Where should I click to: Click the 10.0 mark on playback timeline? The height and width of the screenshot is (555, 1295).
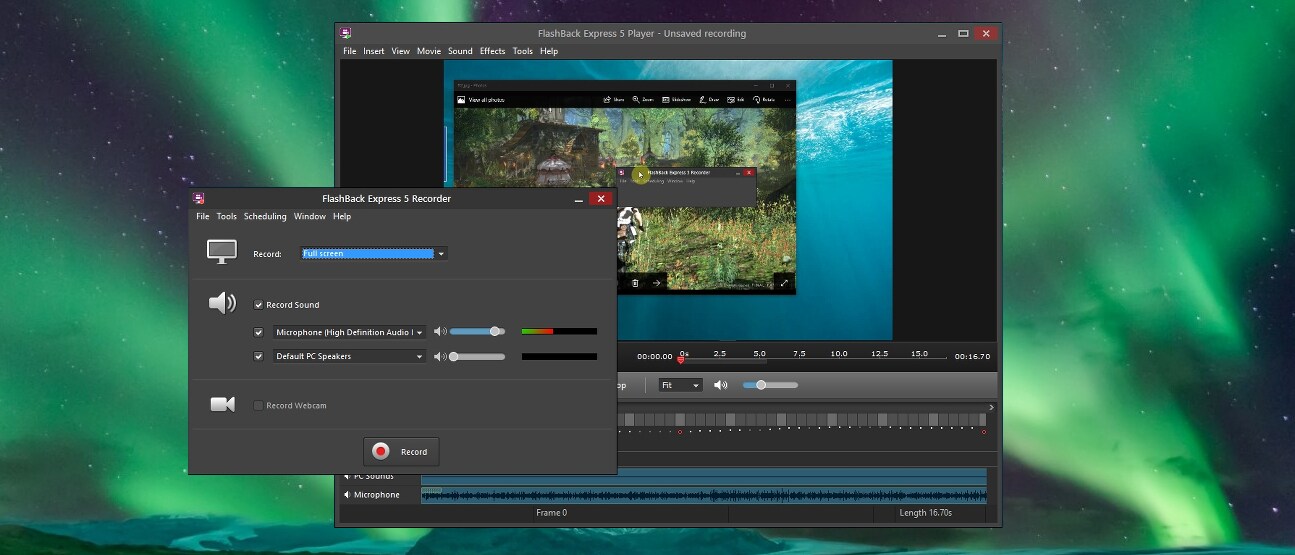838,354
